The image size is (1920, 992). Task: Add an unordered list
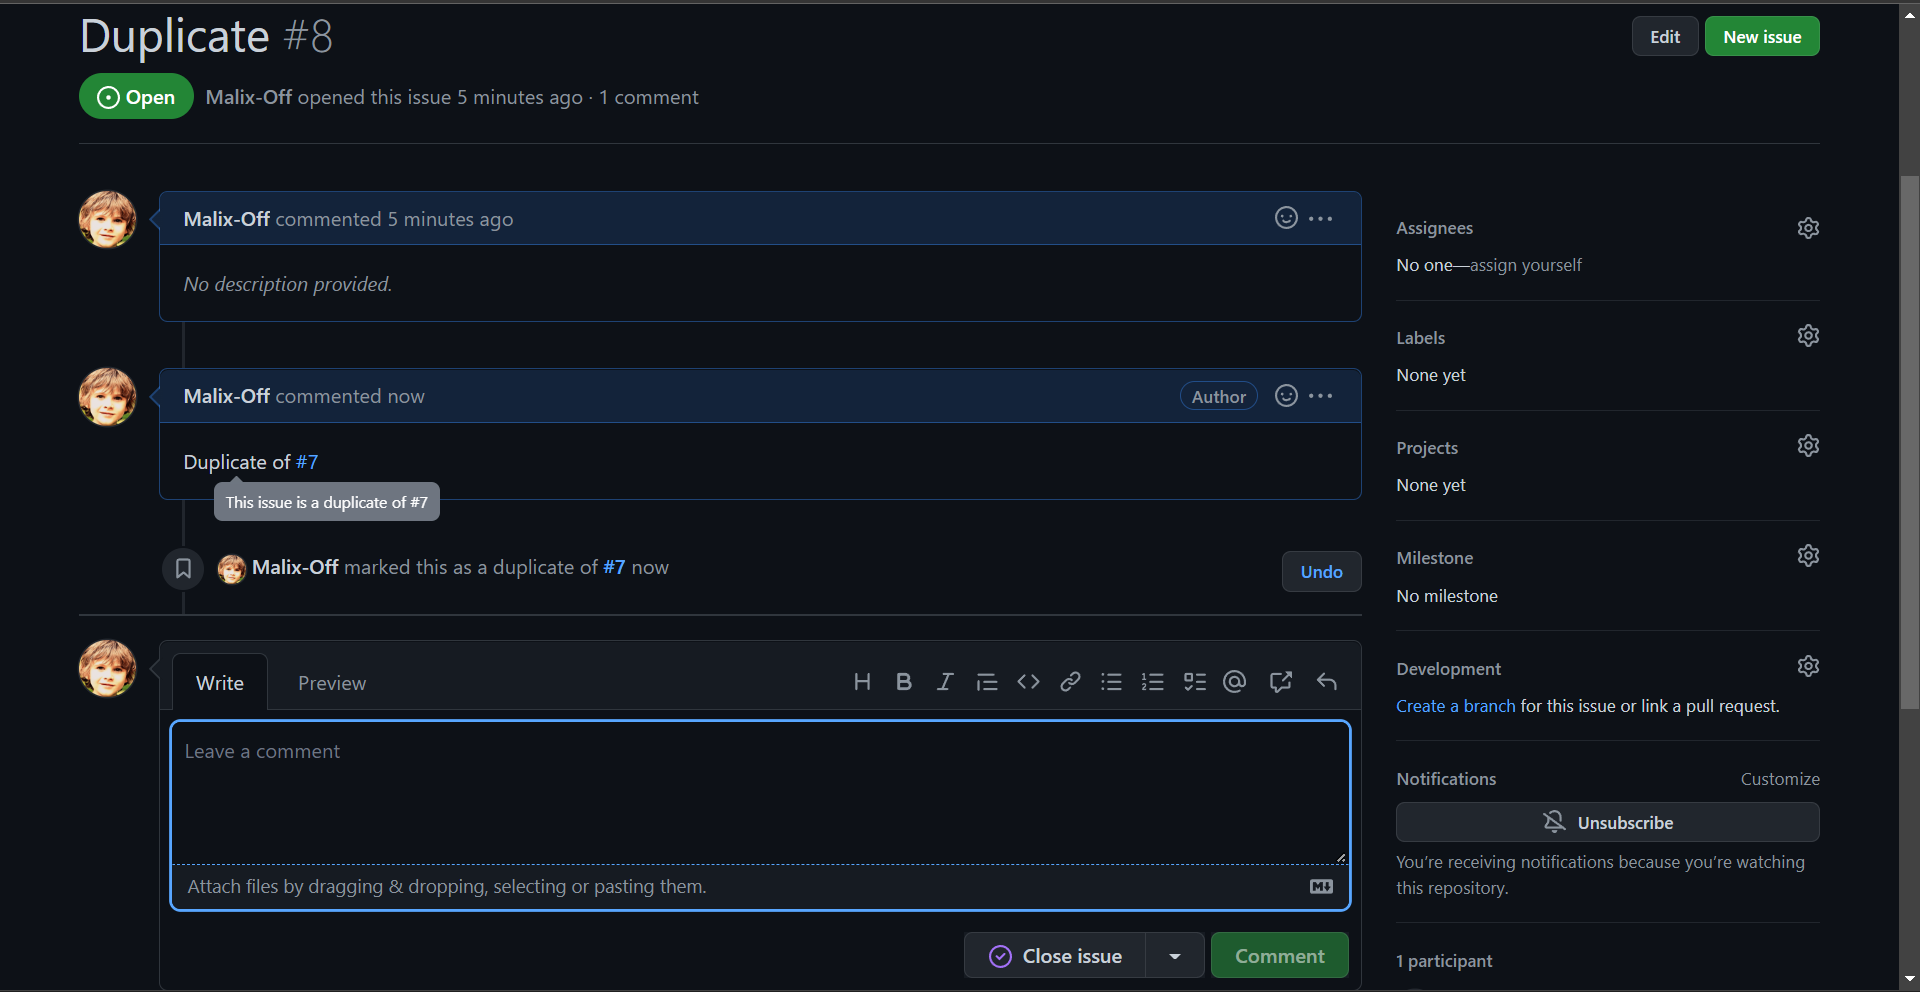click(1111, 681)
